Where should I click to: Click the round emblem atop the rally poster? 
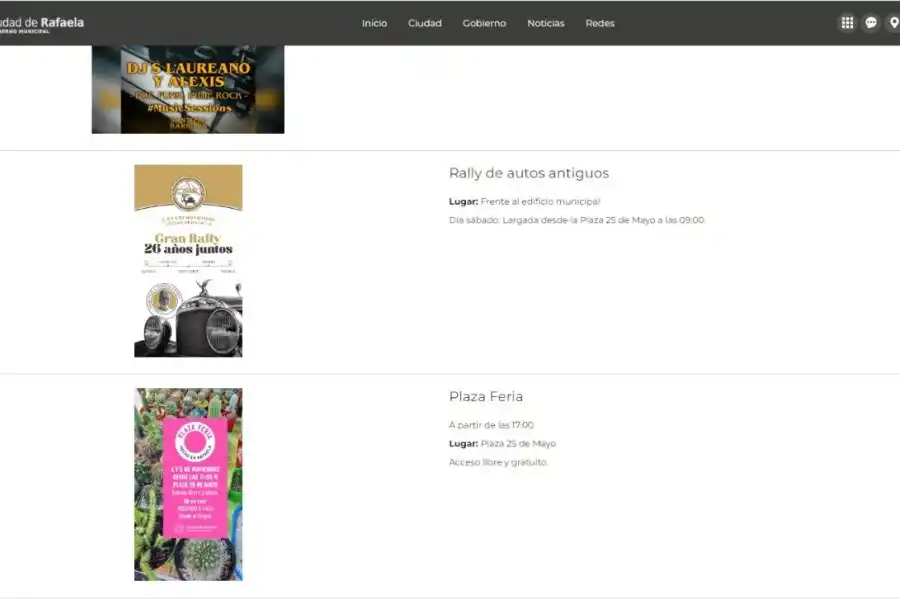[x=188, y=193]
